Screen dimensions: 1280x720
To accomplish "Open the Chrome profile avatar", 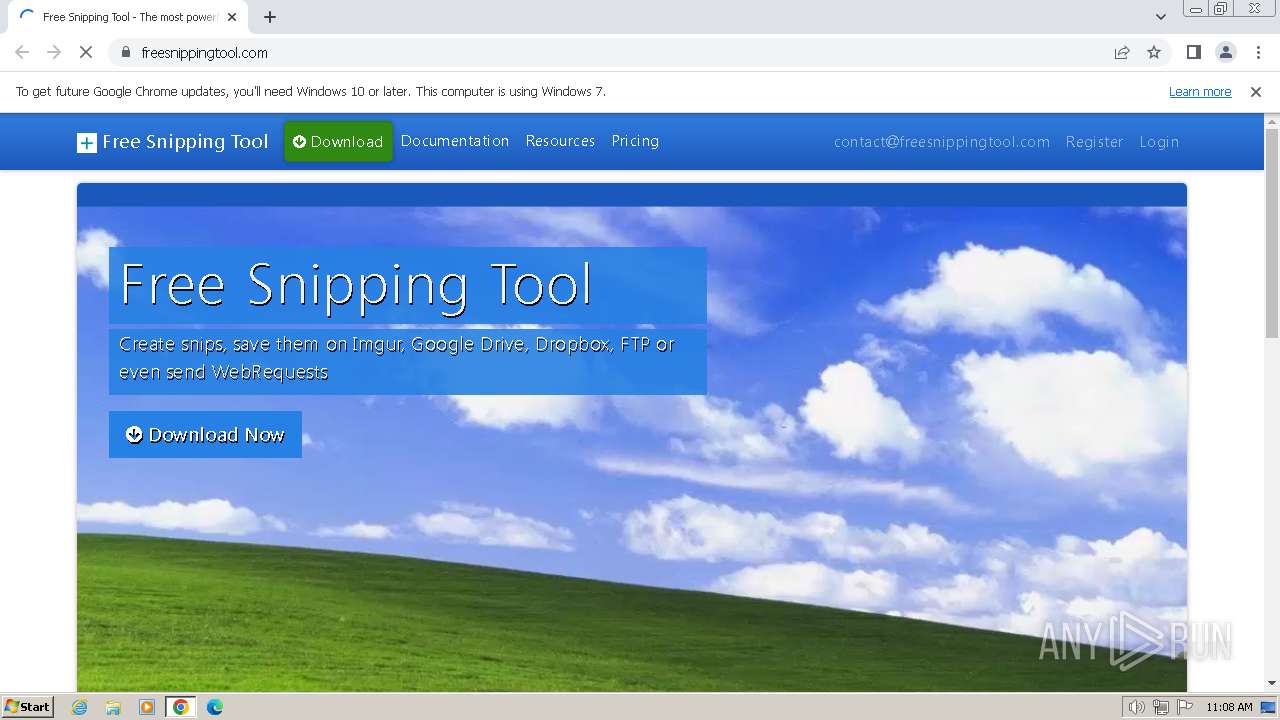I will [1225, 53].
